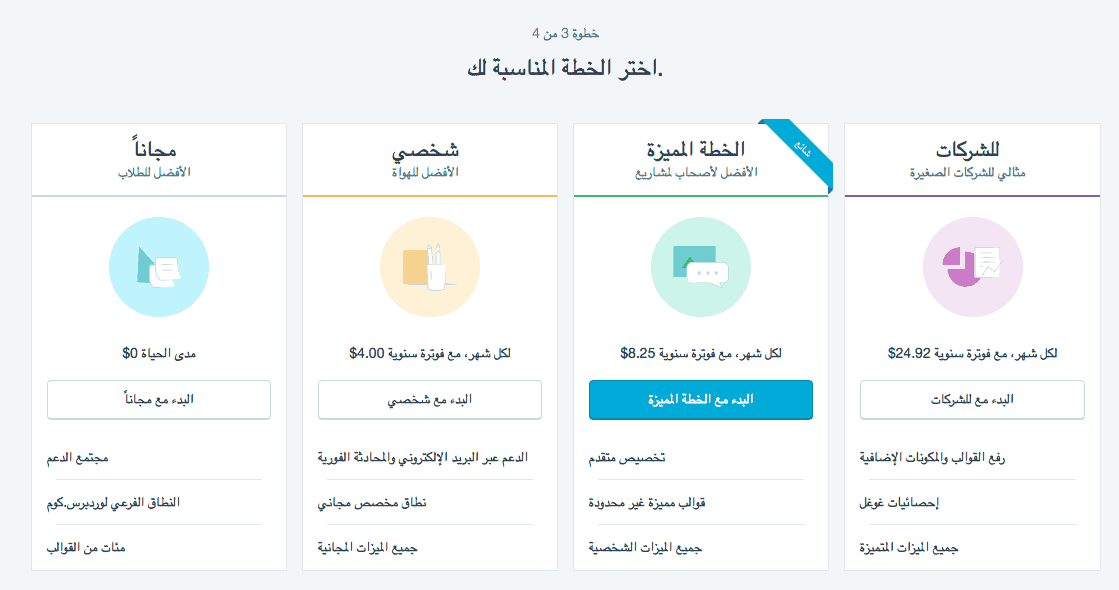The height and width of the screenshot is (590, 1119).
Task: Click the 'قوالب مميزة غير محدودة' feature item
Action: 647,503
